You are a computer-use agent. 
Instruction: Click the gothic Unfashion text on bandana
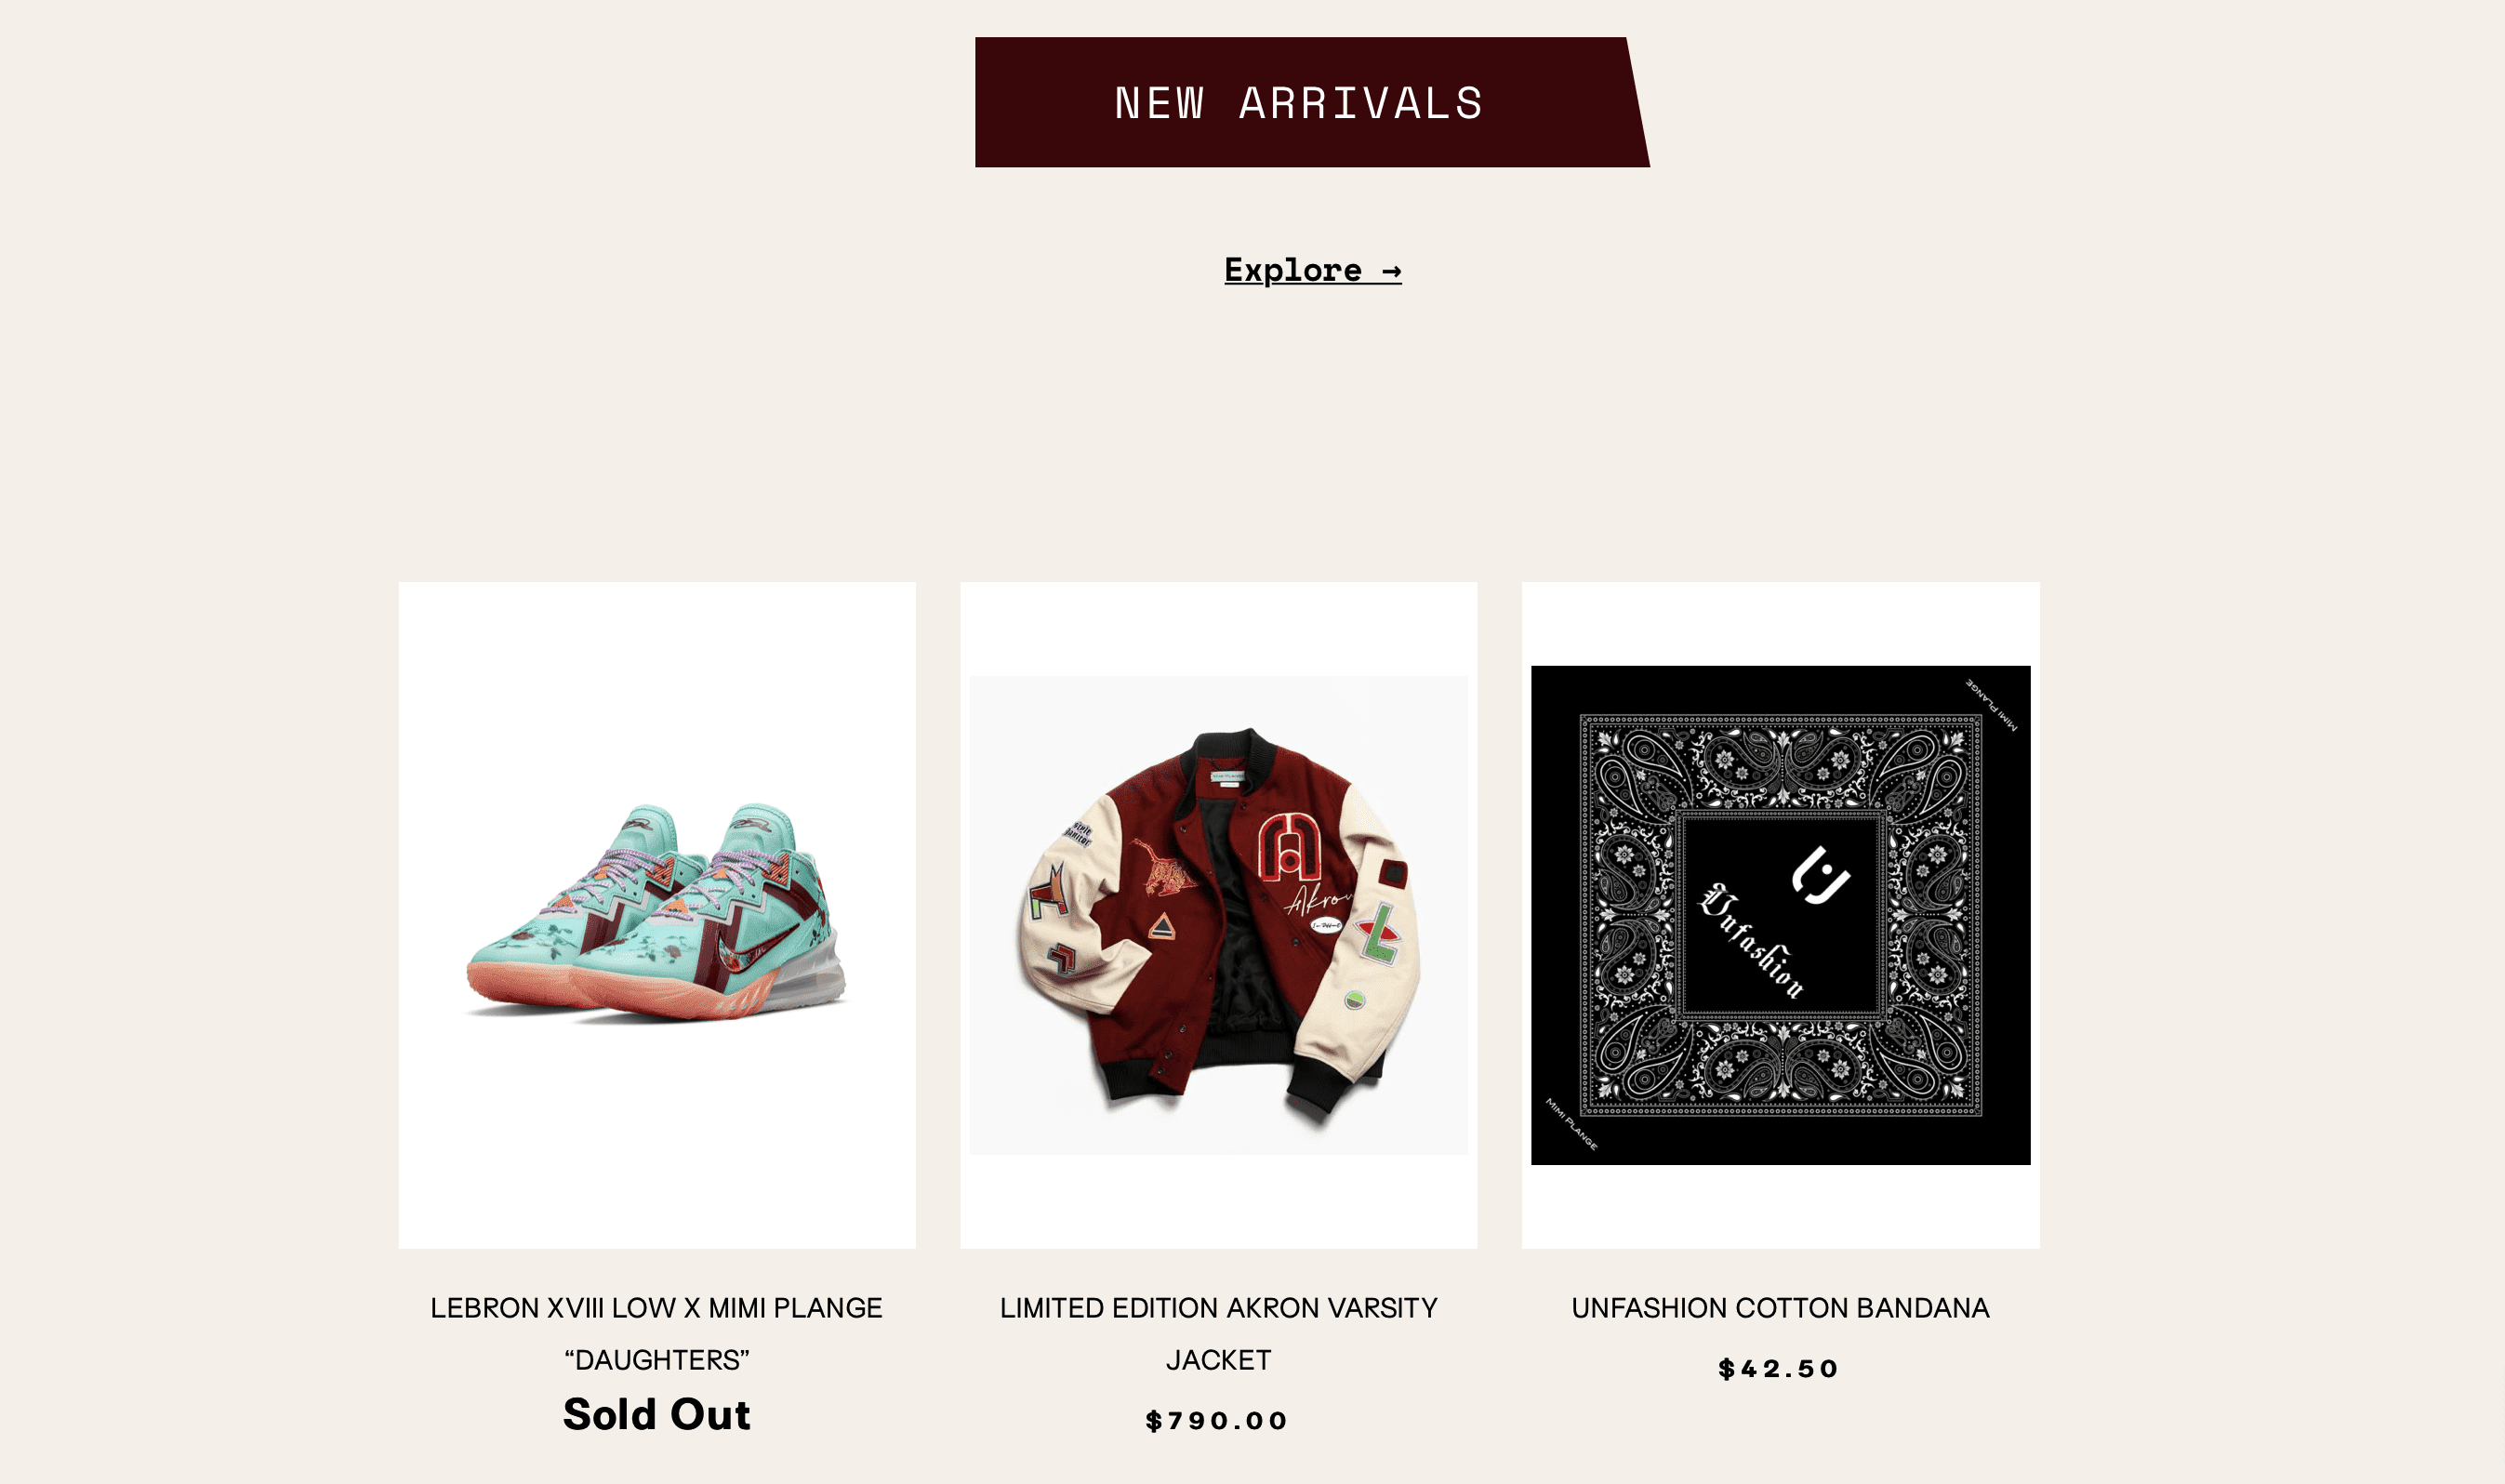point(1754,940)
